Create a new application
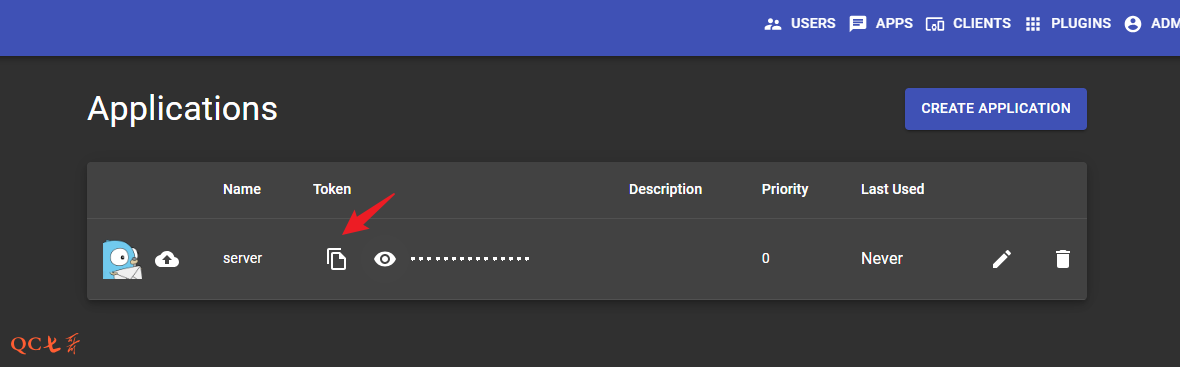This screenshot has width=1180, height=367. click(996, 109)
